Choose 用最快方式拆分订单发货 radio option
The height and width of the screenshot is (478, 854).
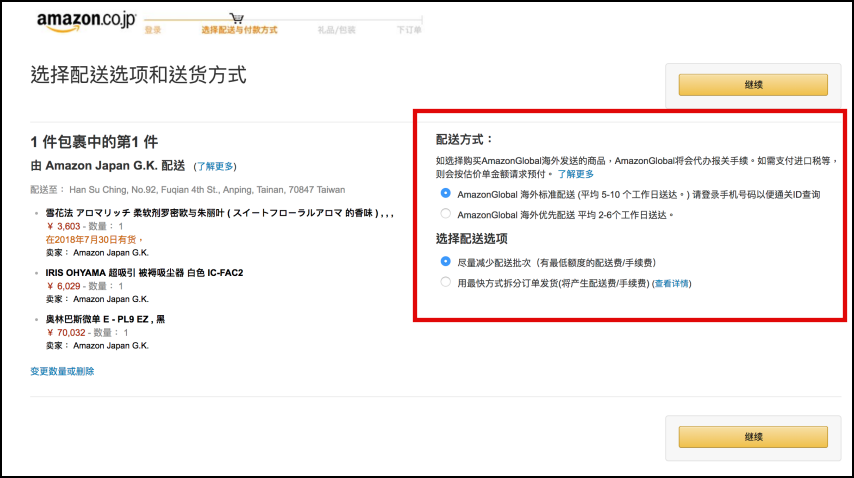coord(446,282)
